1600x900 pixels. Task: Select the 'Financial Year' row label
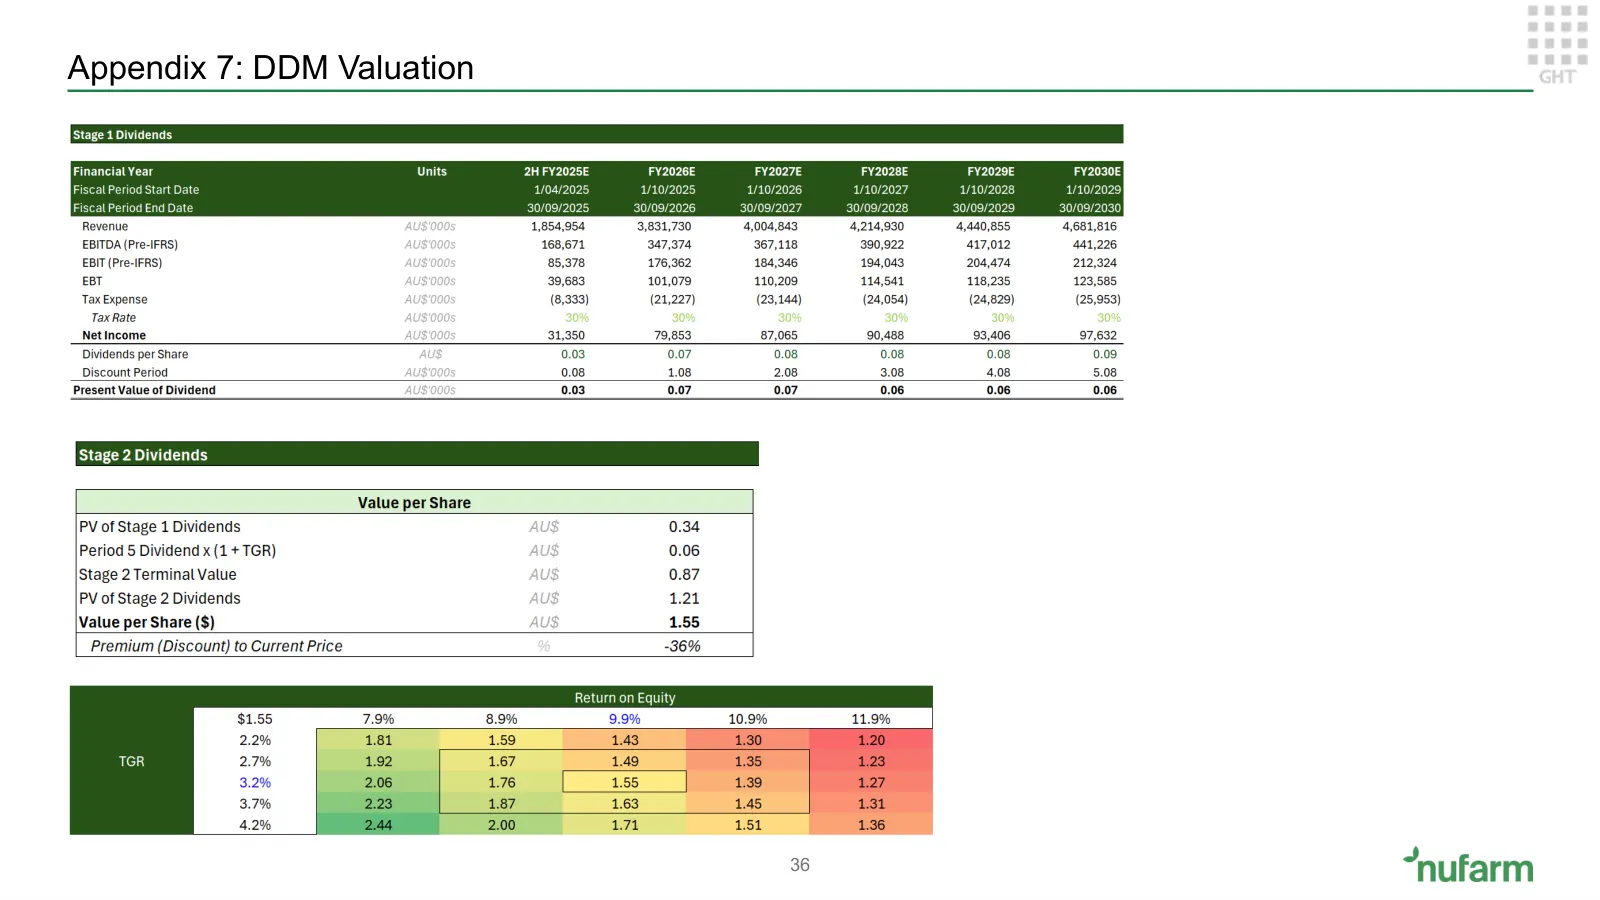pos(113,172)
